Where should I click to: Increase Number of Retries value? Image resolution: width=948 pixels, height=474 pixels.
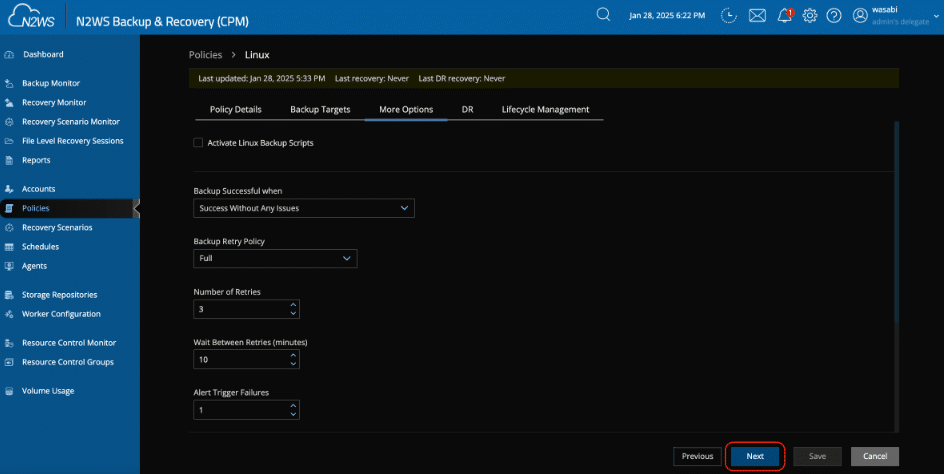[293, 305]
